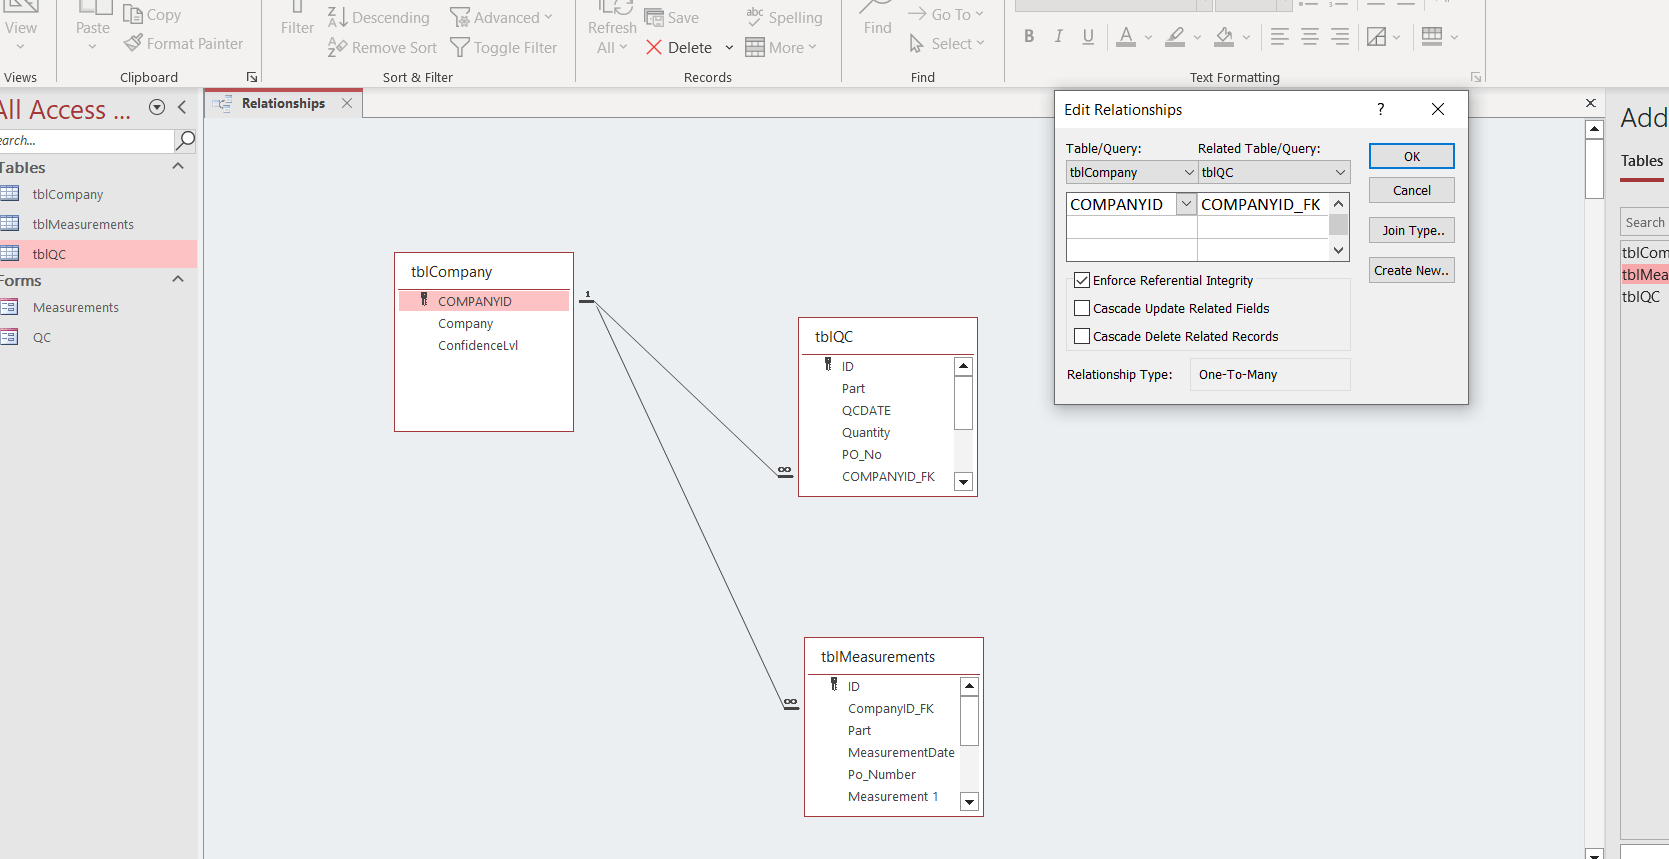Image resolution: width=1669 pixels, height=859 pixels.
Task: Confirm with the OK button
Action: click(x=1412, y=156)
